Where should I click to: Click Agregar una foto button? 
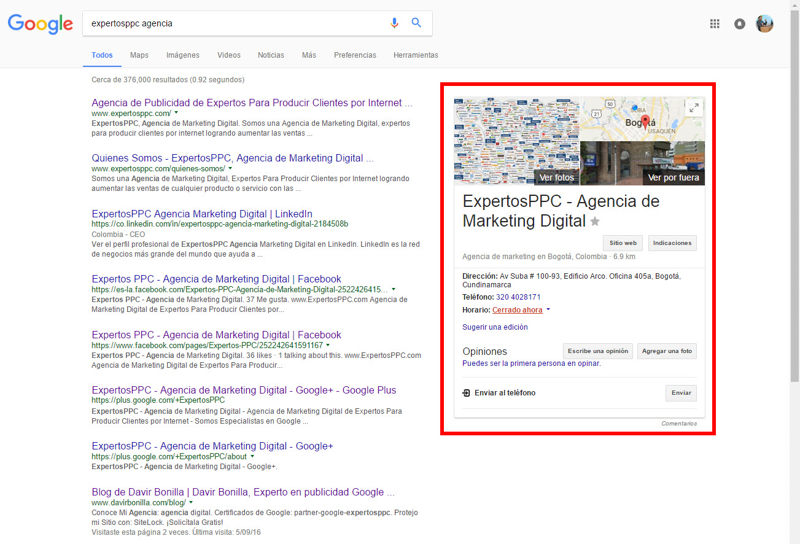point(666,351)
